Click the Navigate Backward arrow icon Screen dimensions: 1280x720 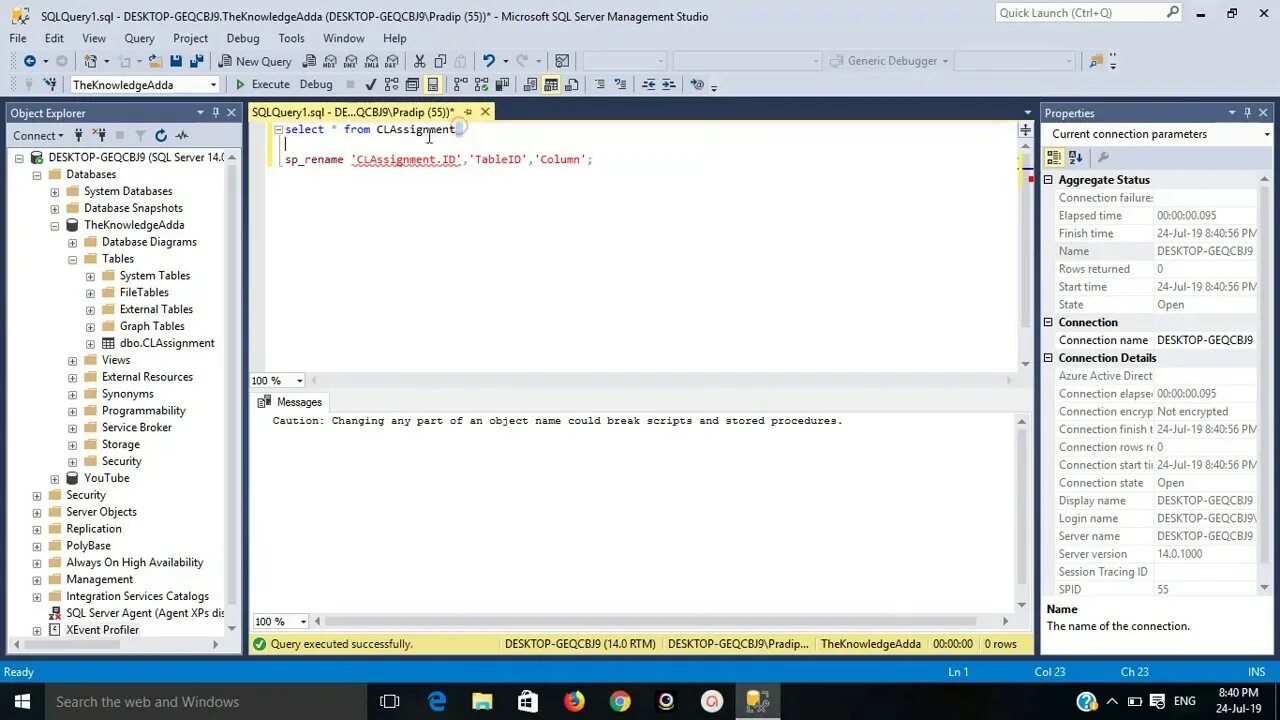[x=30, y=61]
